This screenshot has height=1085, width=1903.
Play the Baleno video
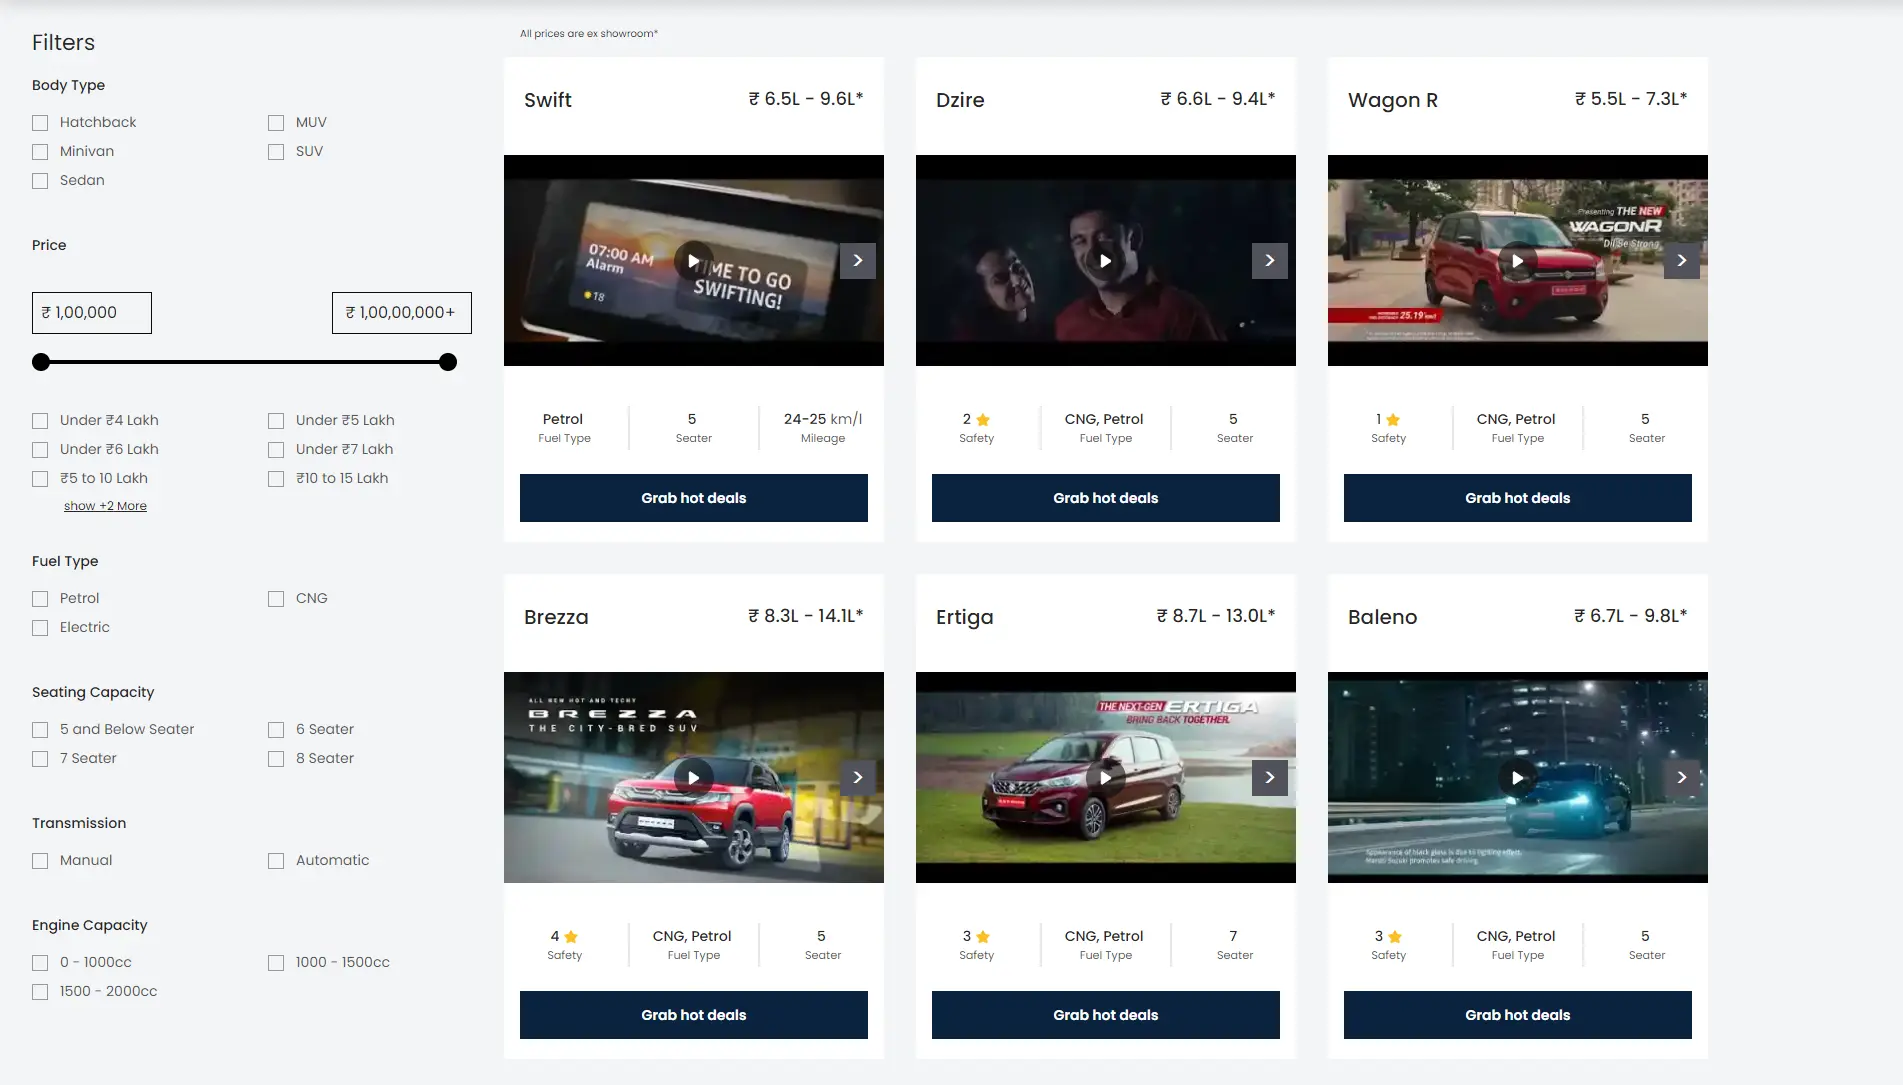[1517, 778]
